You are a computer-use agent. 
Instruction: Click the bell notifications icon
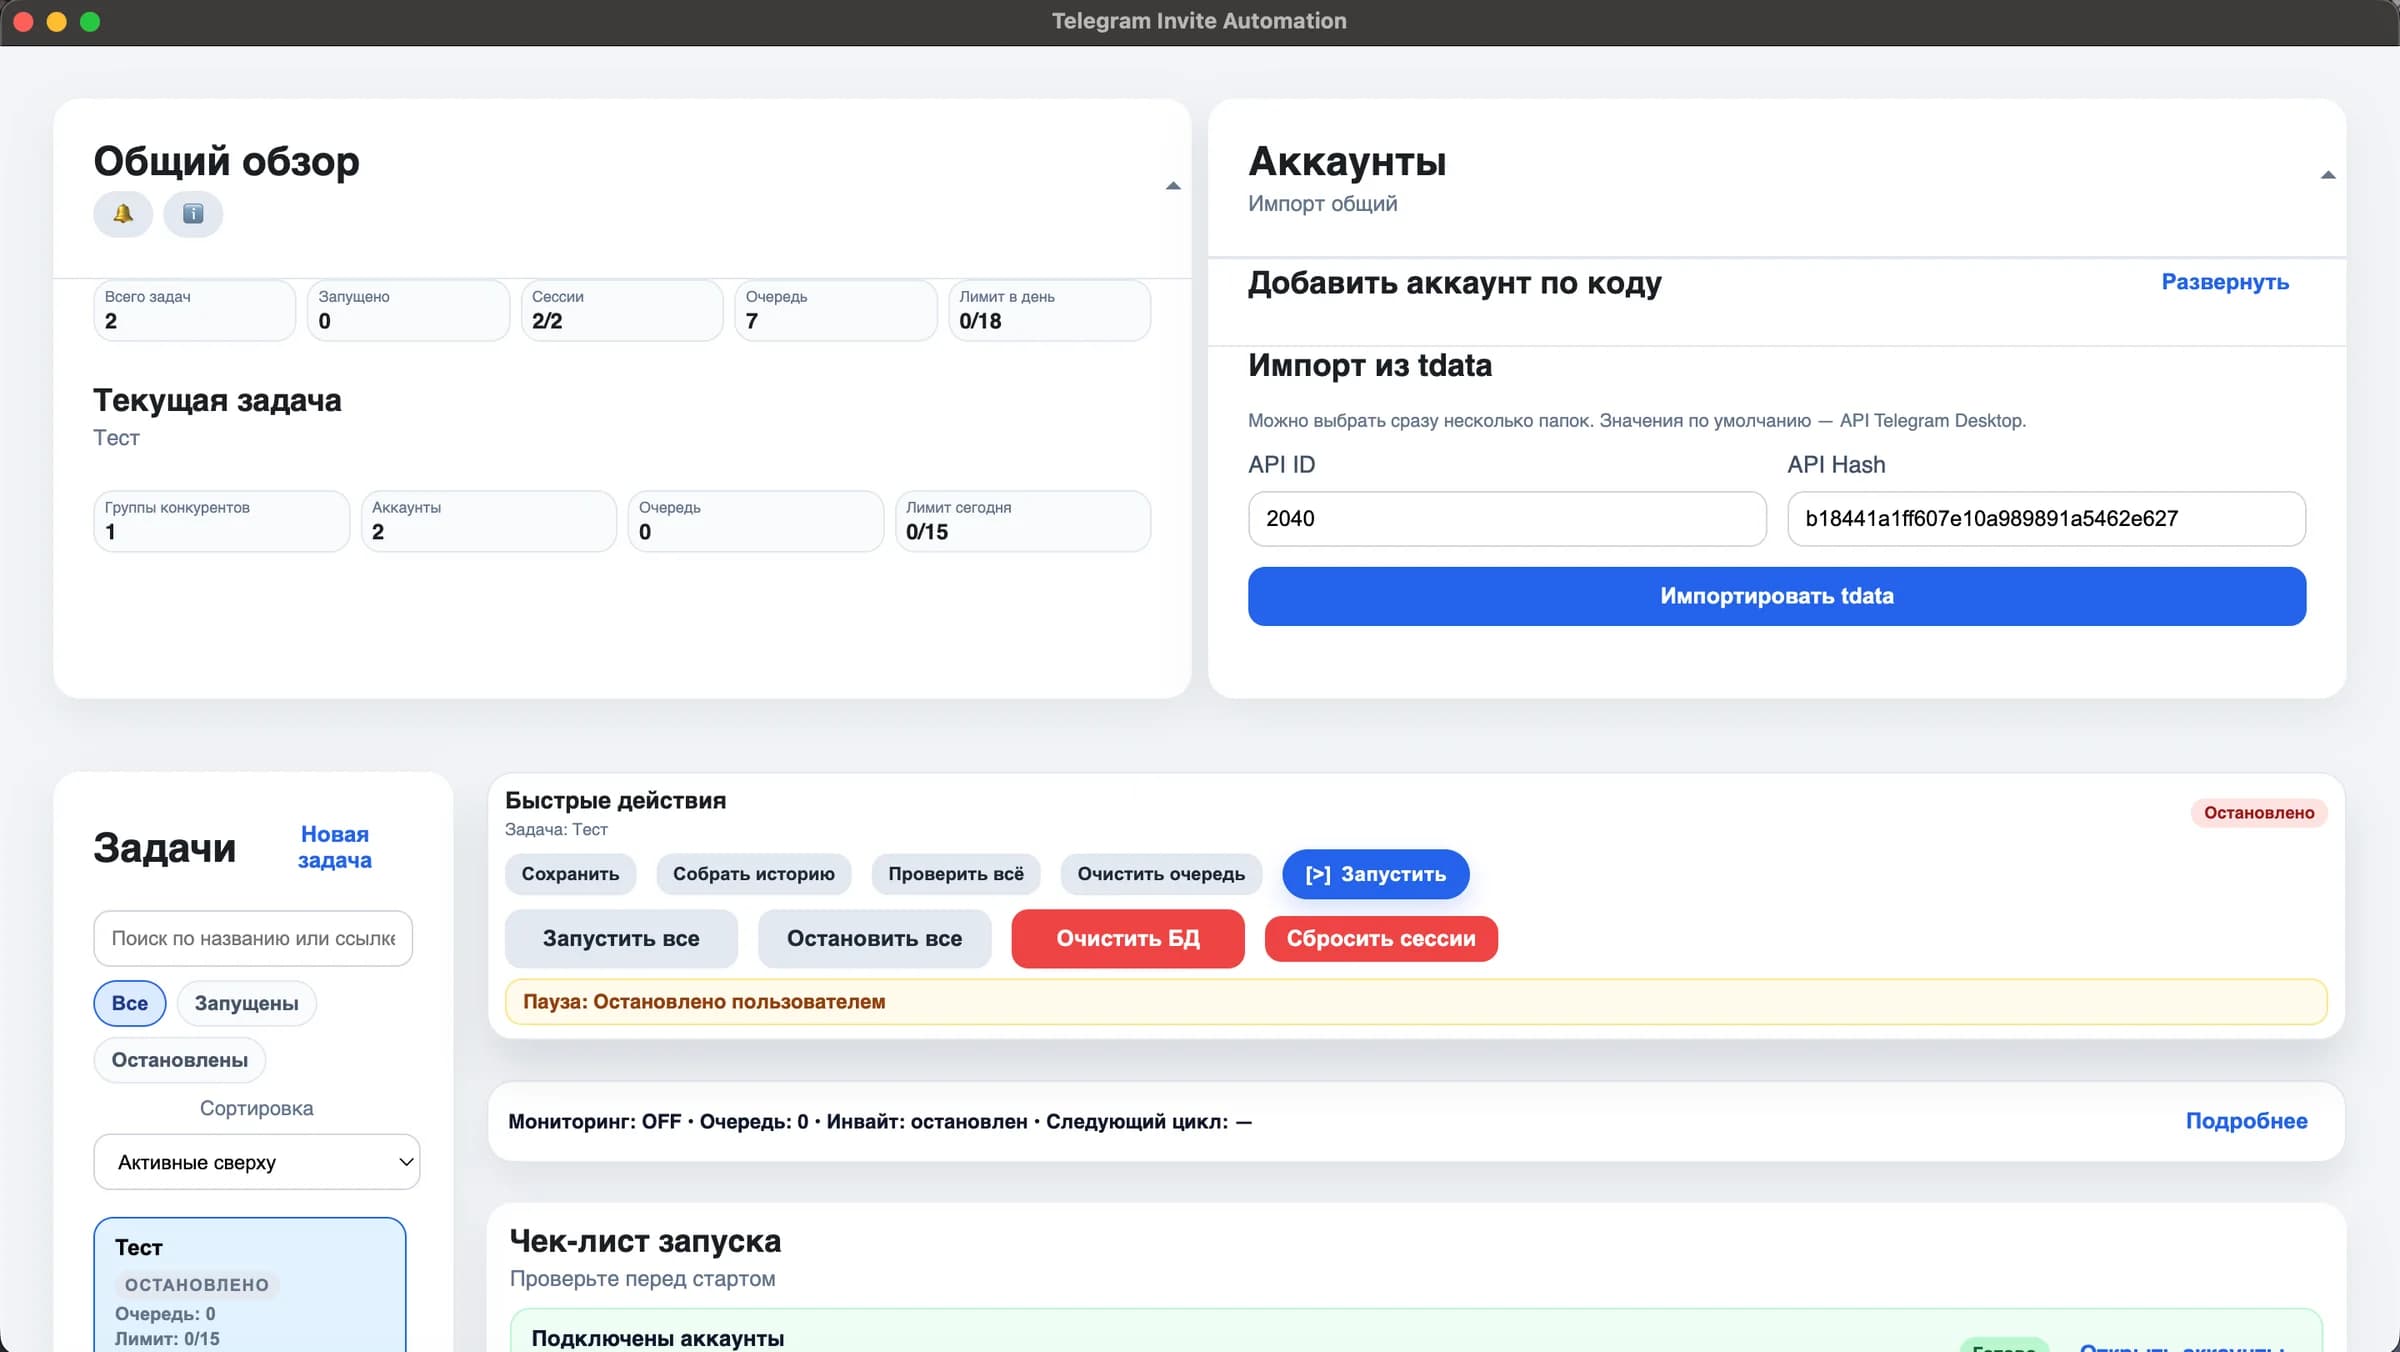123,214
